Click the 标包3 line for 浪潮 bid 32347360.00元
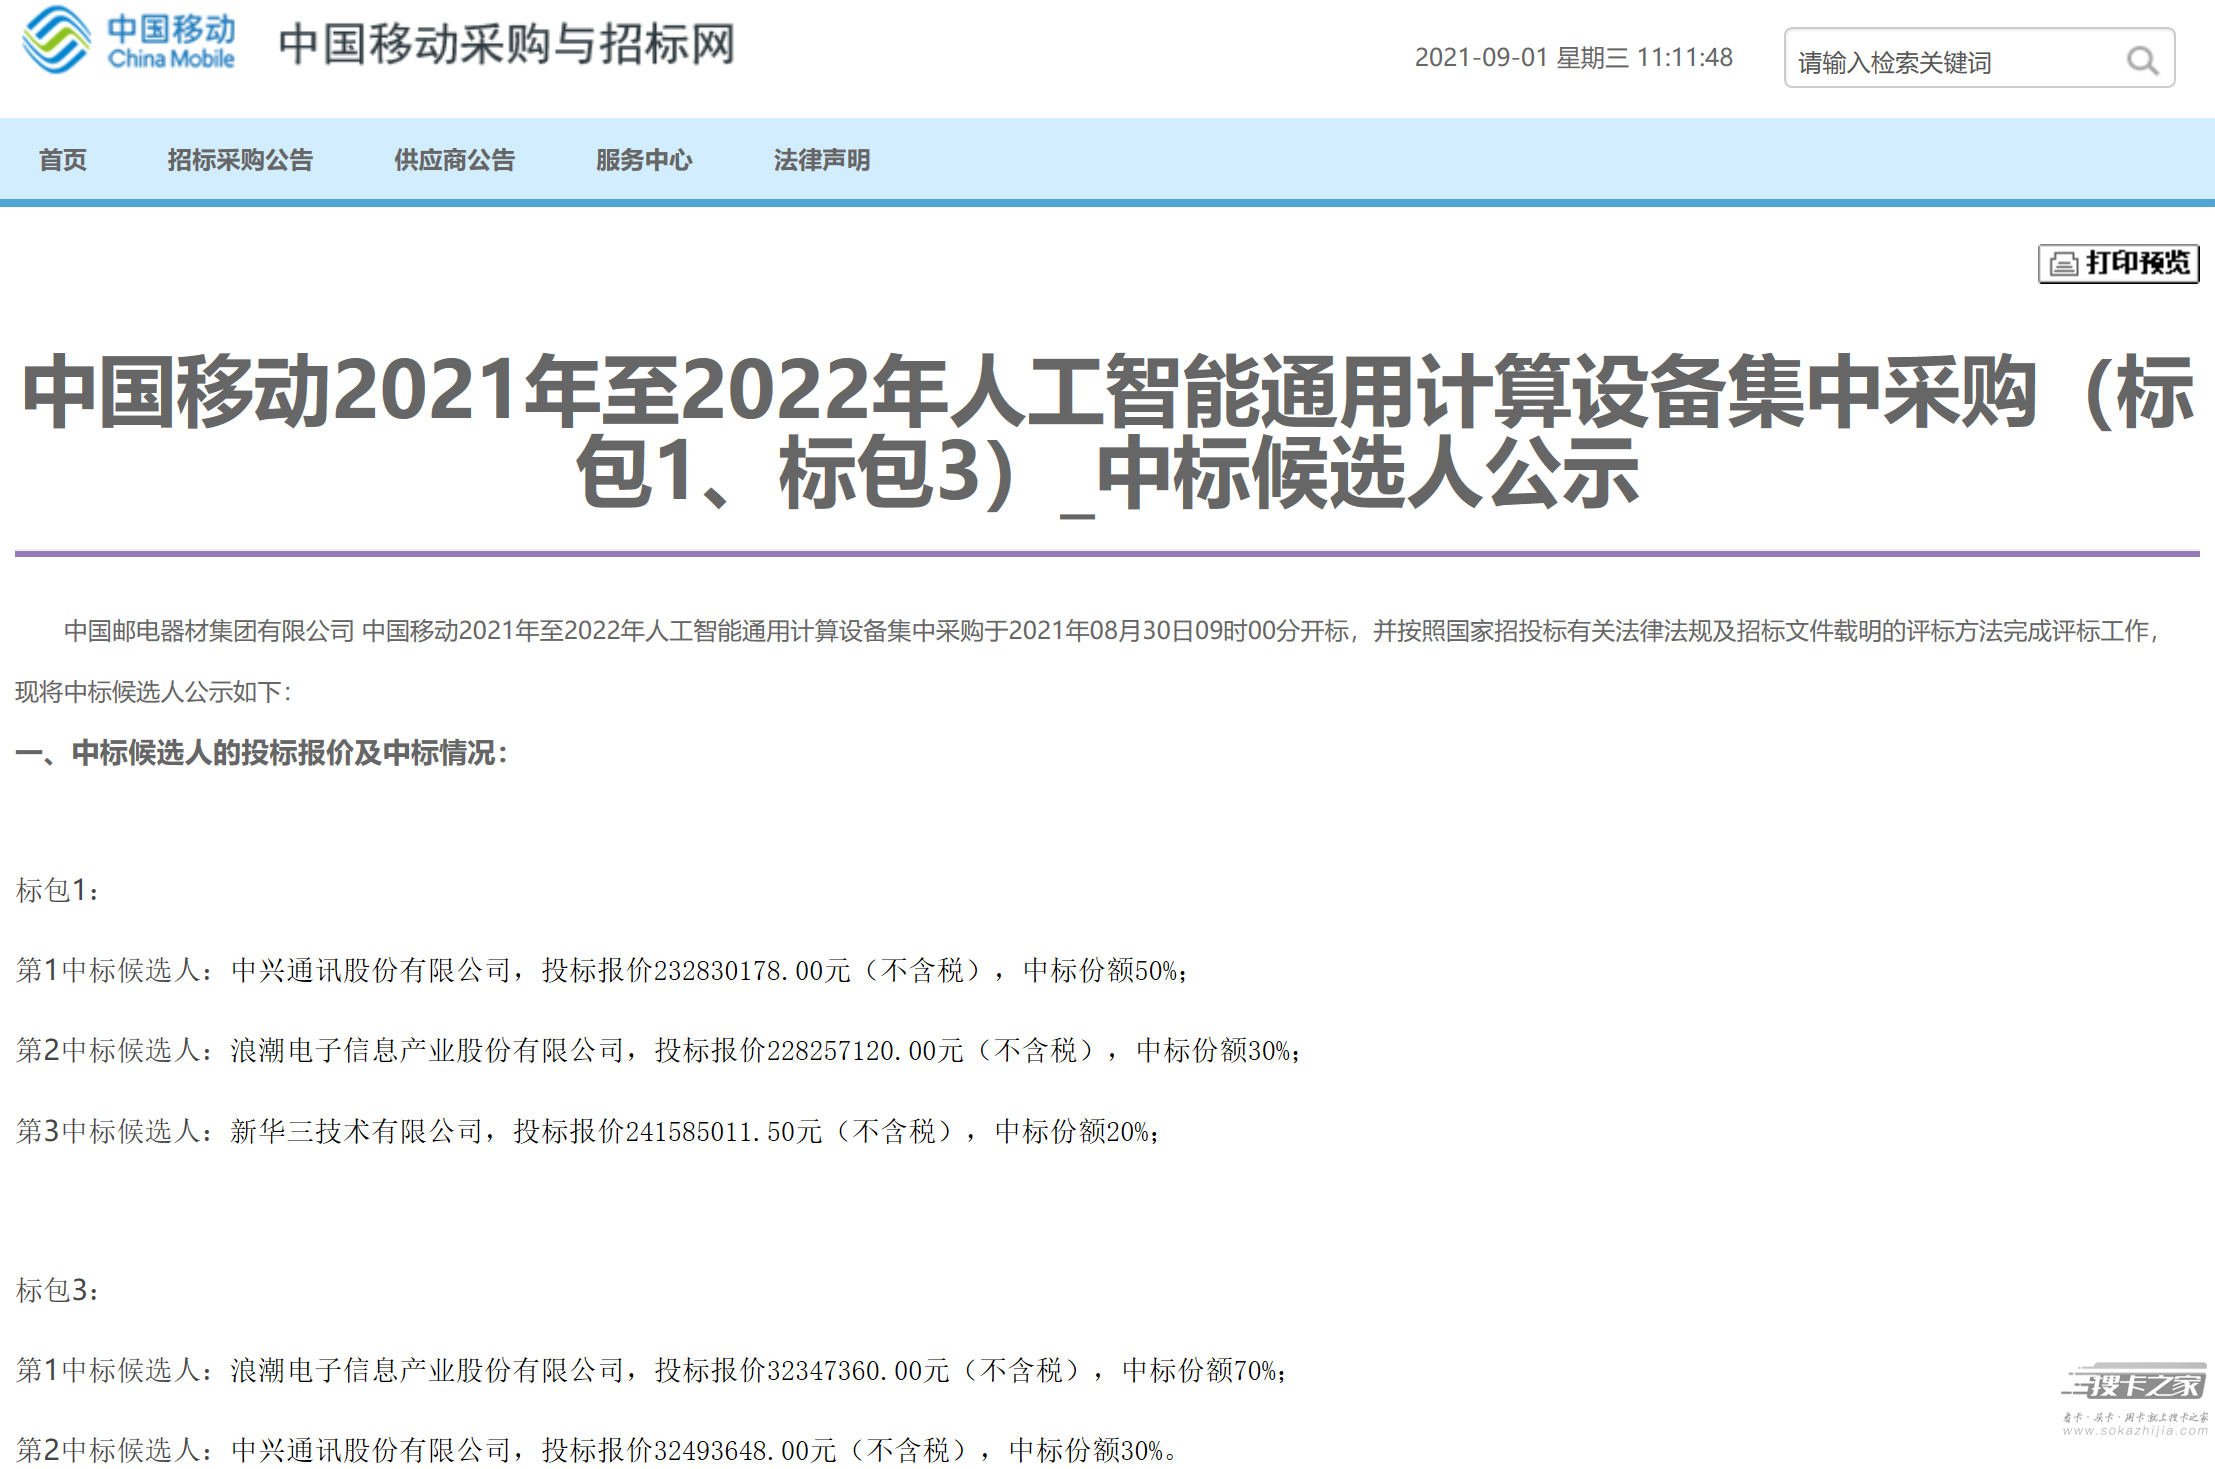Image resolution: width=2215 pixels, height=1469 pixels. click(651, 1370)
